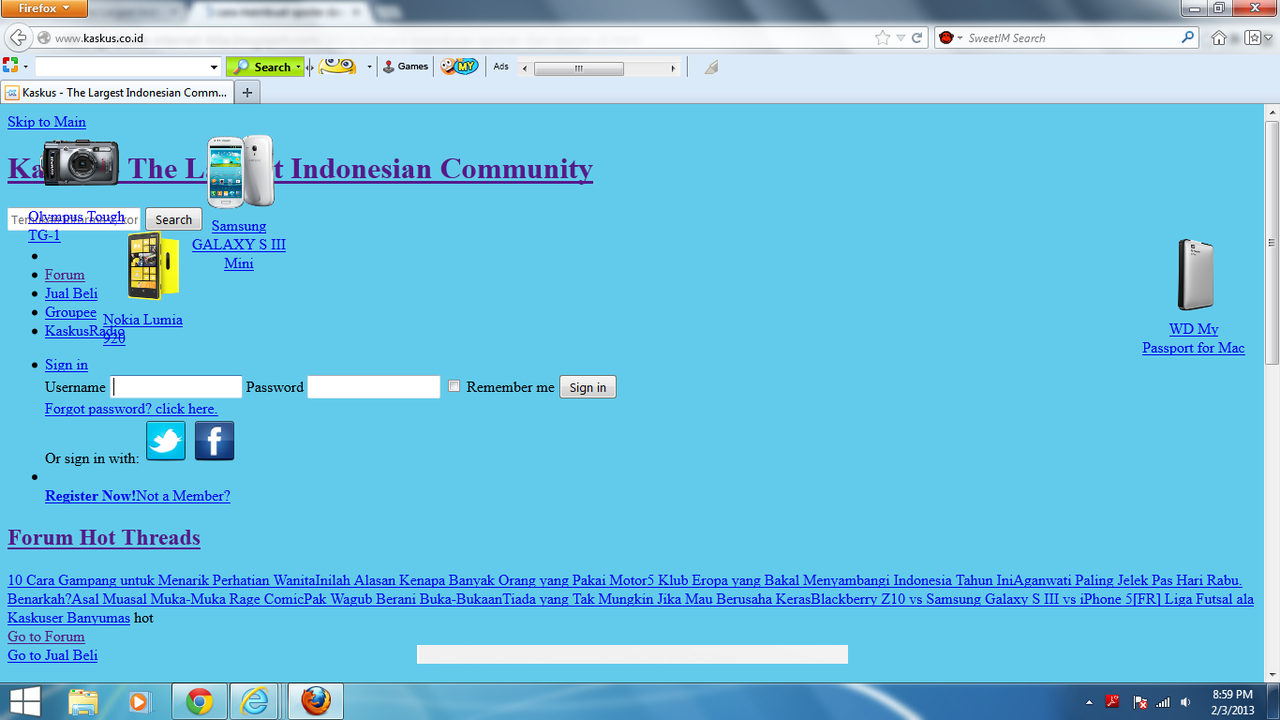The height and width of the screenshot is (720, 1280).
Task: Click the yellow Nokia Lumia 920 image
Action: tap(153, 265)
